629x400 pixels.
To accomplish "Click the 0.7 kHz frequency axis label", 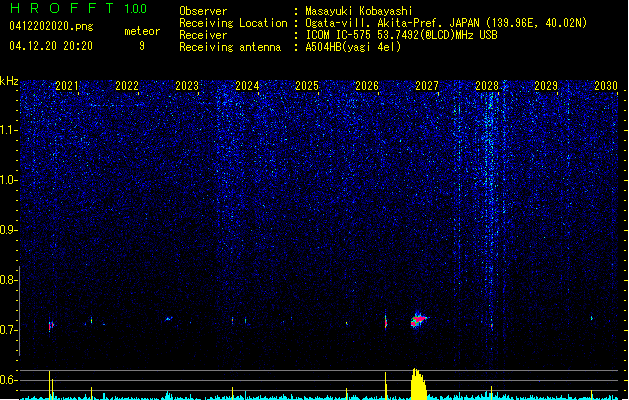I will (x=9, y=330).
